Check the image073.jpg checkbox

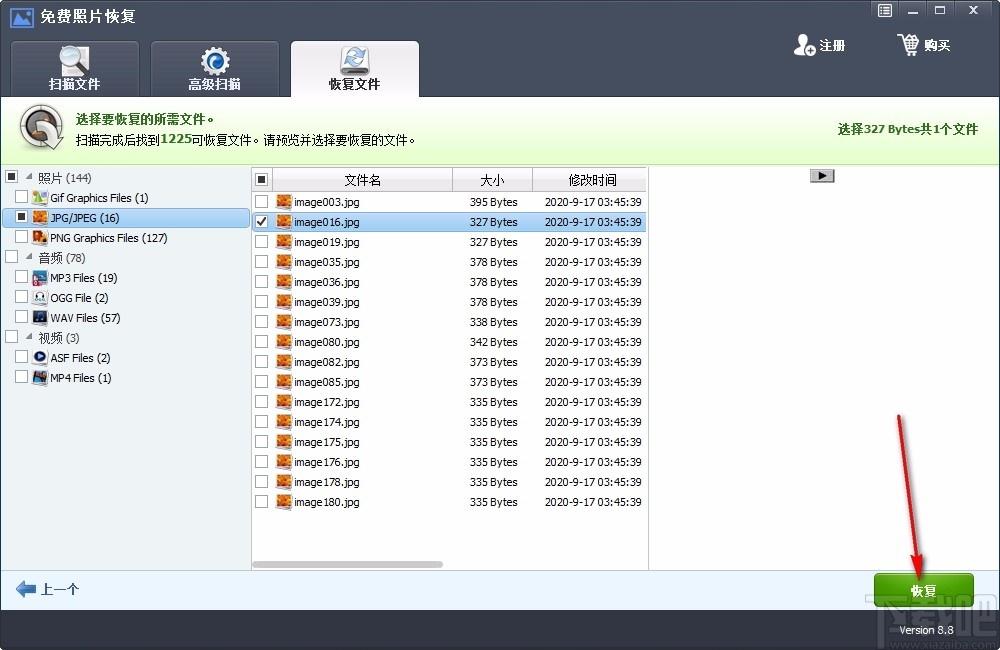pyautogui.click(x=261, y=321)
